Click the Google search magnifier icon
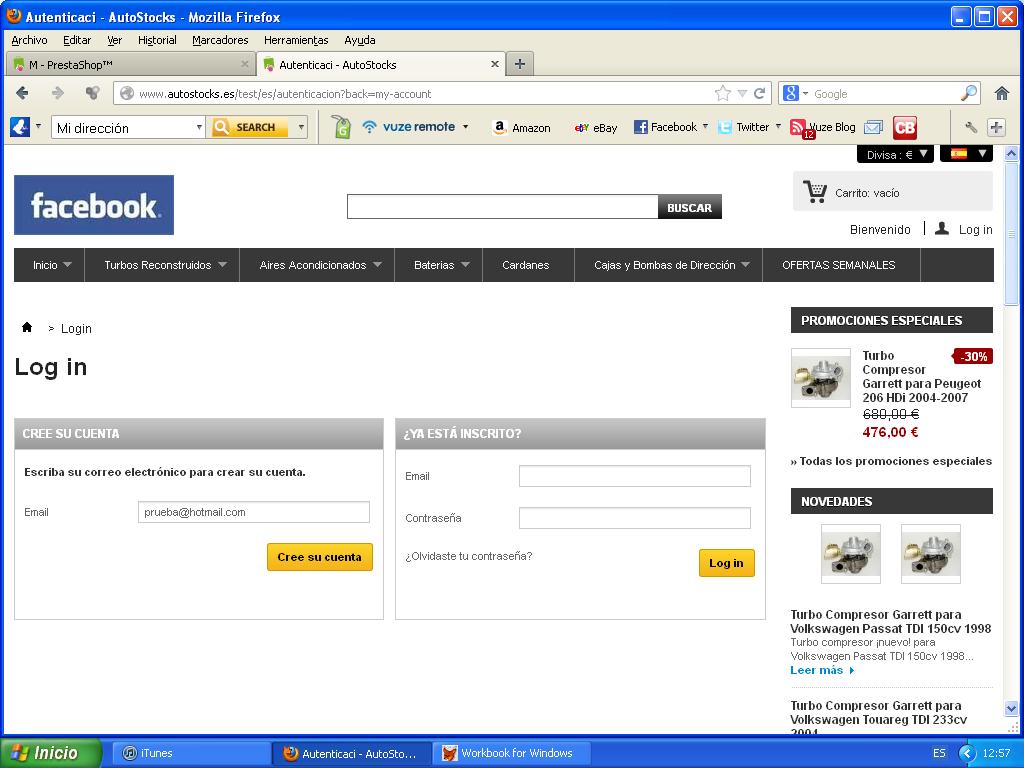1024x768 pixels. coord(969,93)
